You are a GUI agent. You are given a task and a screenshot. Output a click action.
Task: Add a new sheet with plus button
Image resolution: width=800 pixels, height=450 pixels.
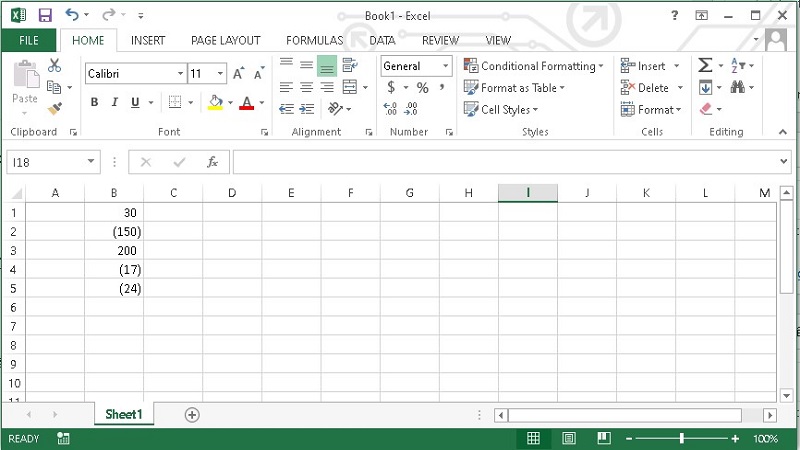(x=192, y=415)
